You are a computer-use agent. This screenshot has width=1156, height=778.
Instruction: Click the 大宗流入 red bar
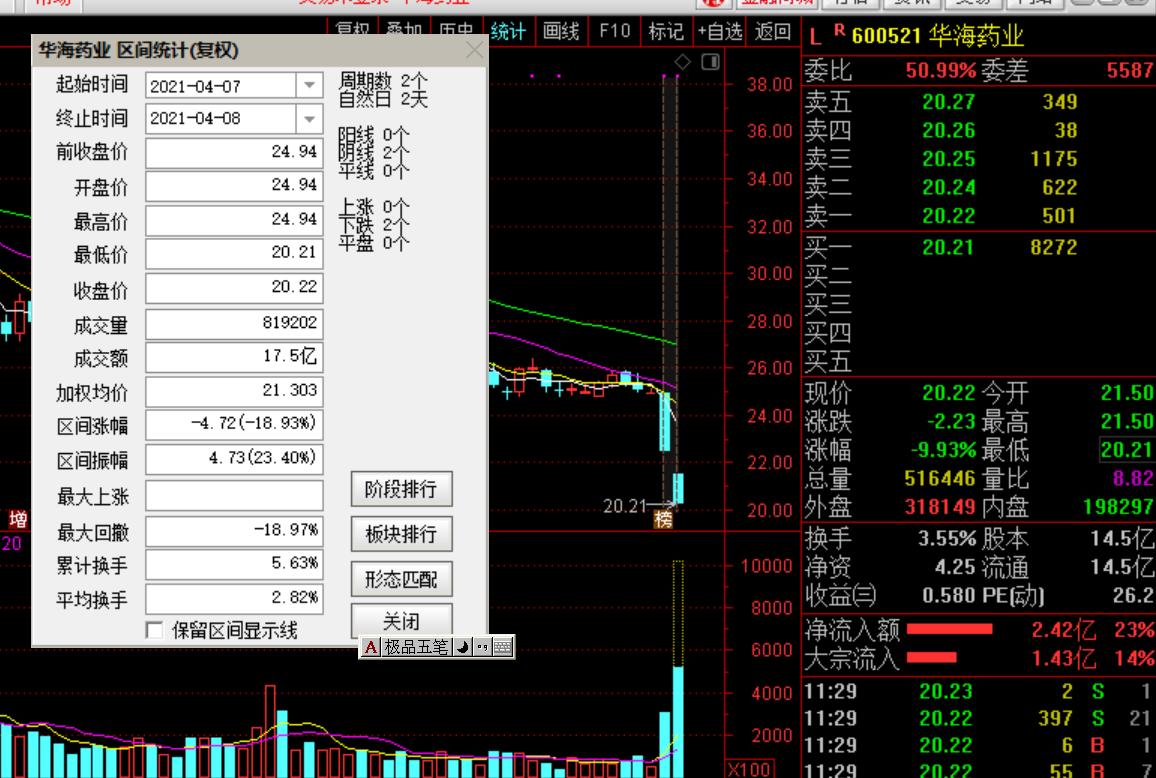(x=931, y=657)
